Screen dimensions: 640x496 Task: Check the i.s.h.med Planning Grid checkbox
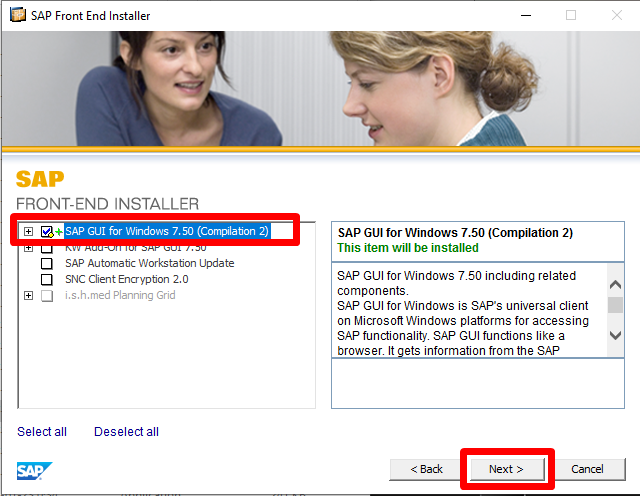[47, 296]
